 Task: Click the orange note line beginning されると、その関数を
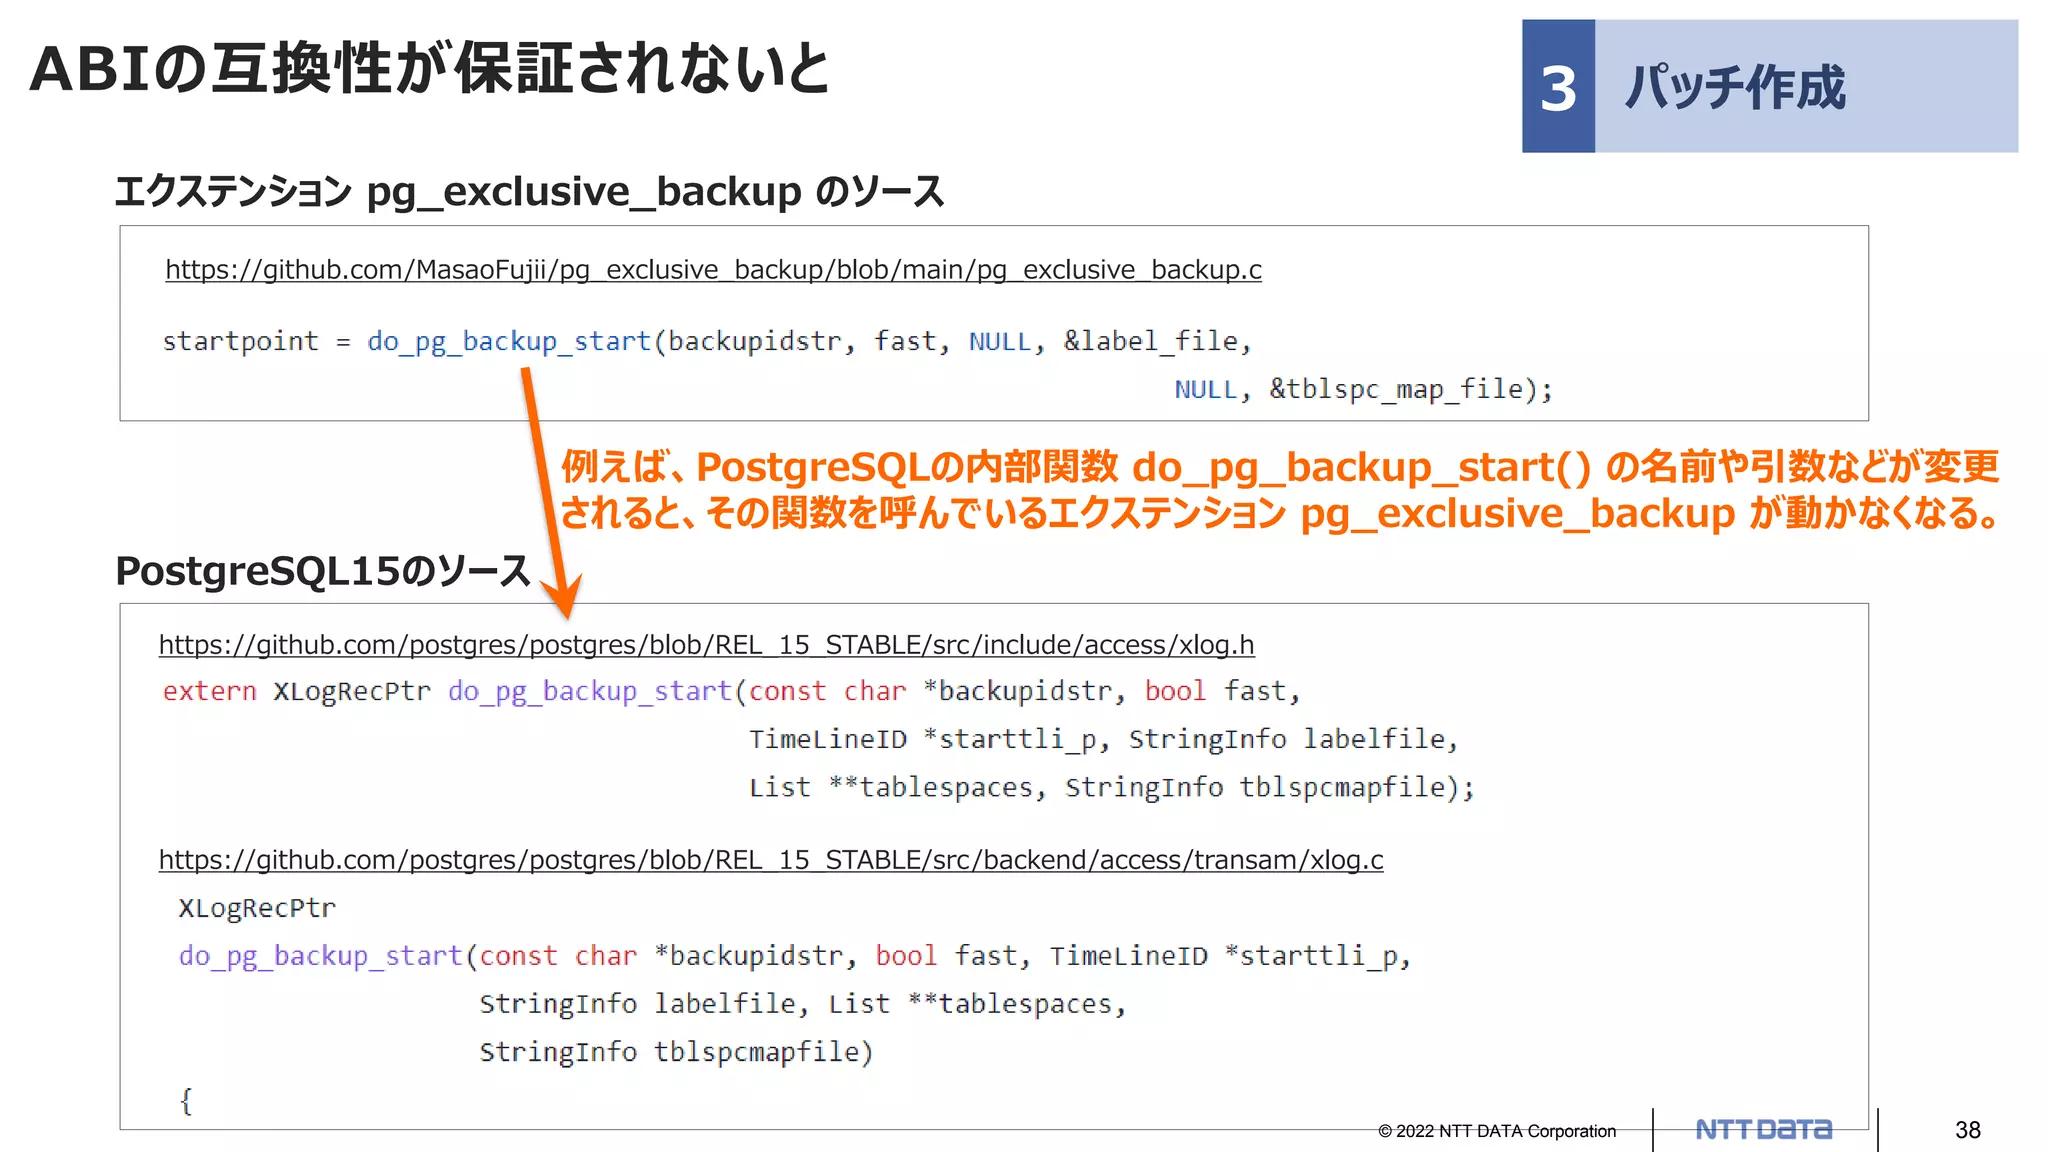[1280, 513]
